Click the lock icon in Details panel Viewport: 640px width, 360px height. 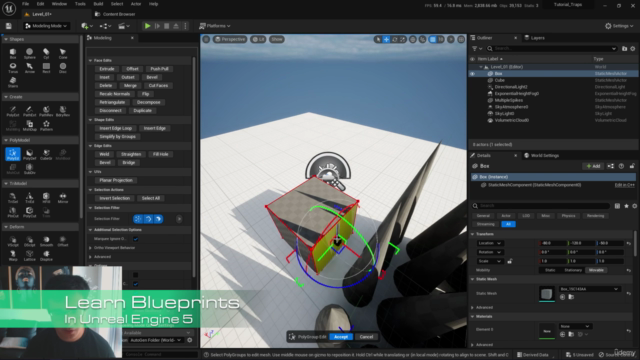point(632,166)
